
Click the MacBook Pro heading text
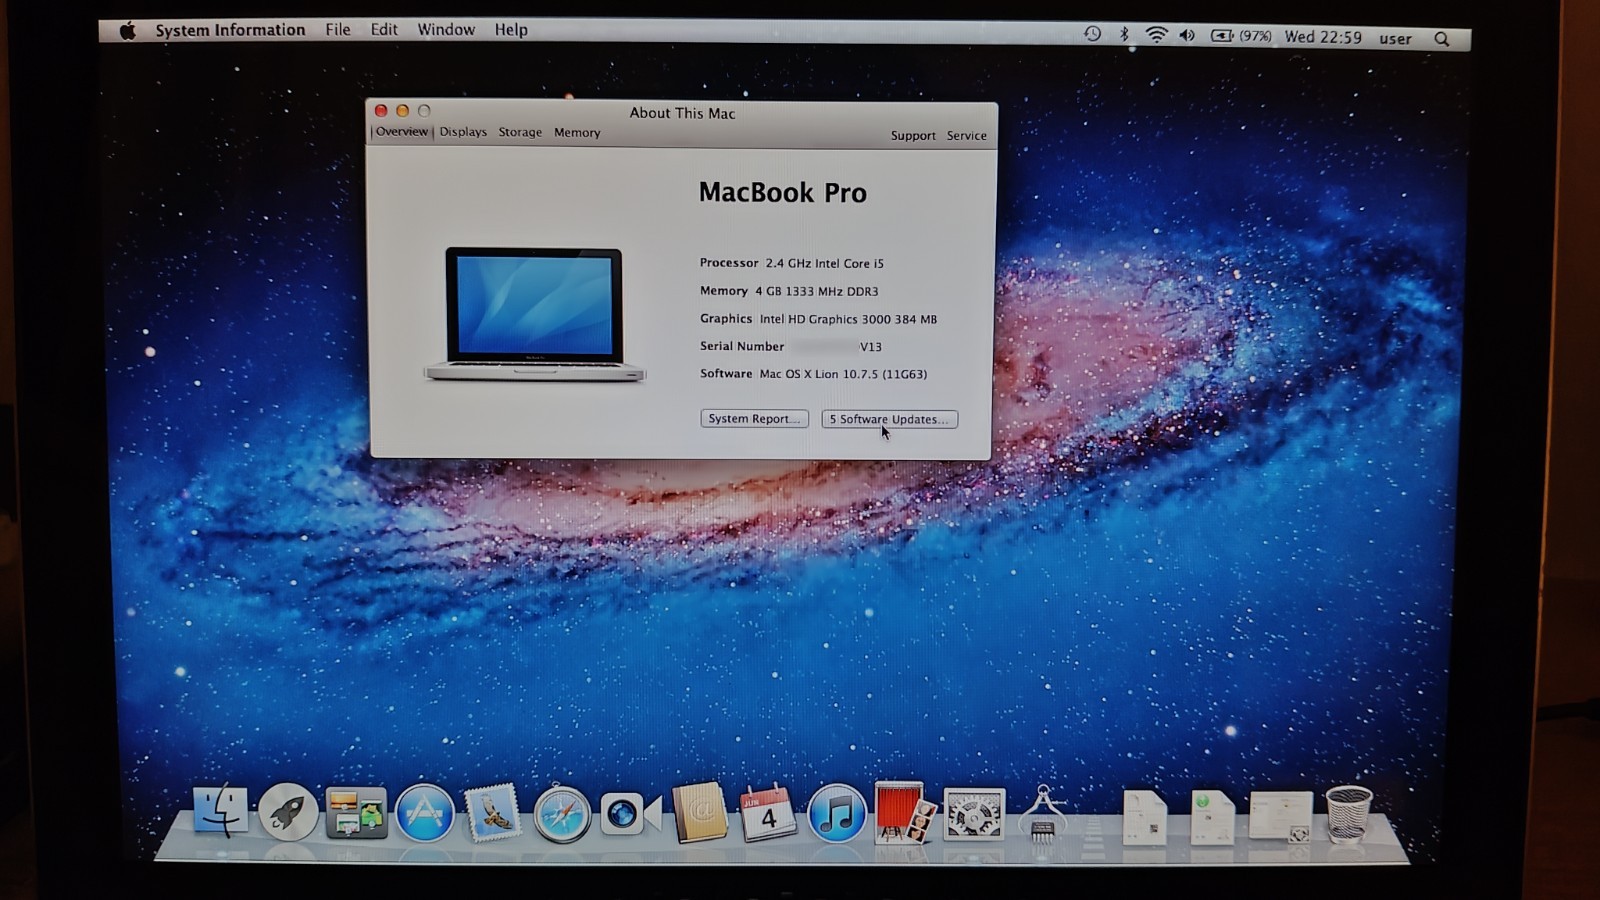[x=782, y=192]
